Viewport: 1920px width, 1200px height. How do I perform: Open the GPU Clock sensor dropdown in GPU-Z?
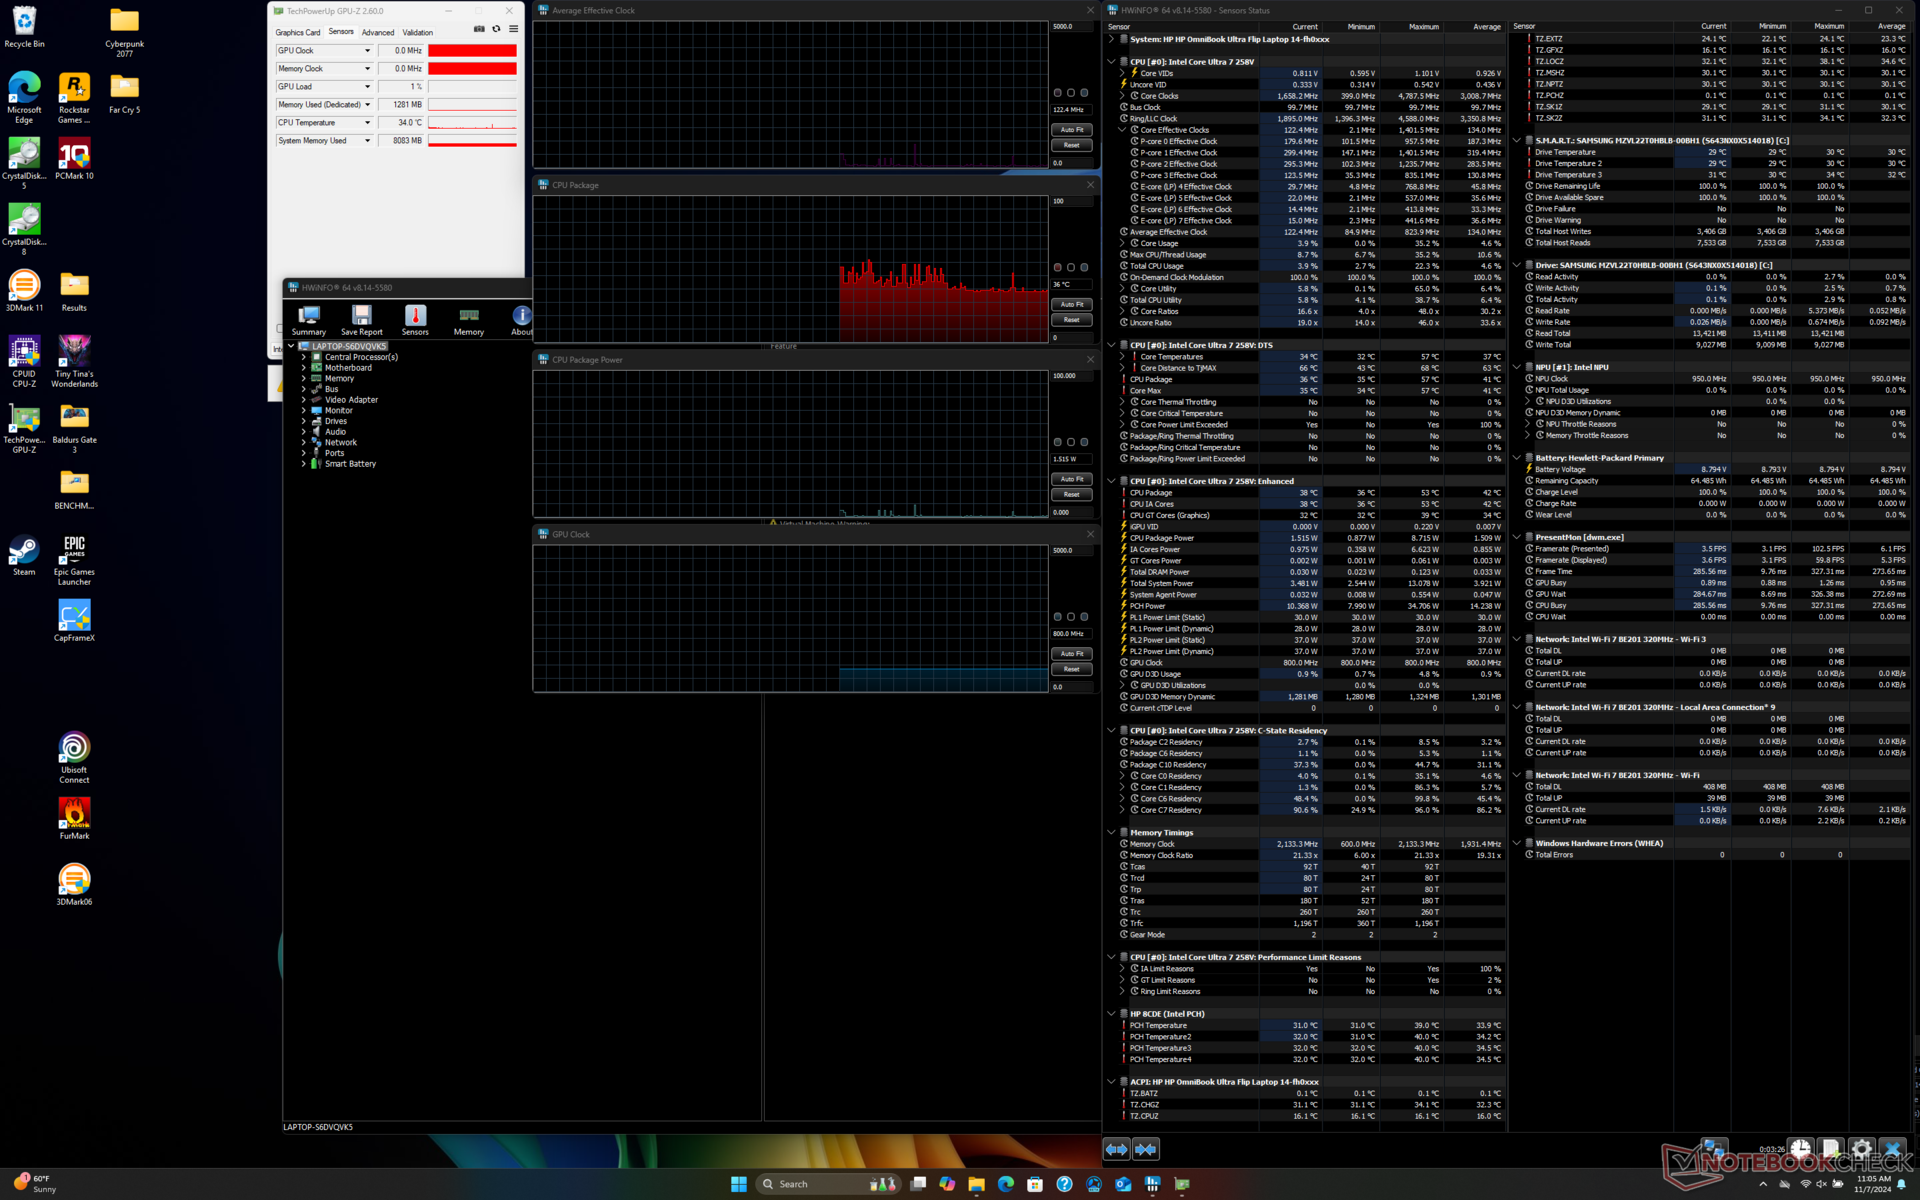pyautogui.click(x=367, y=51)
